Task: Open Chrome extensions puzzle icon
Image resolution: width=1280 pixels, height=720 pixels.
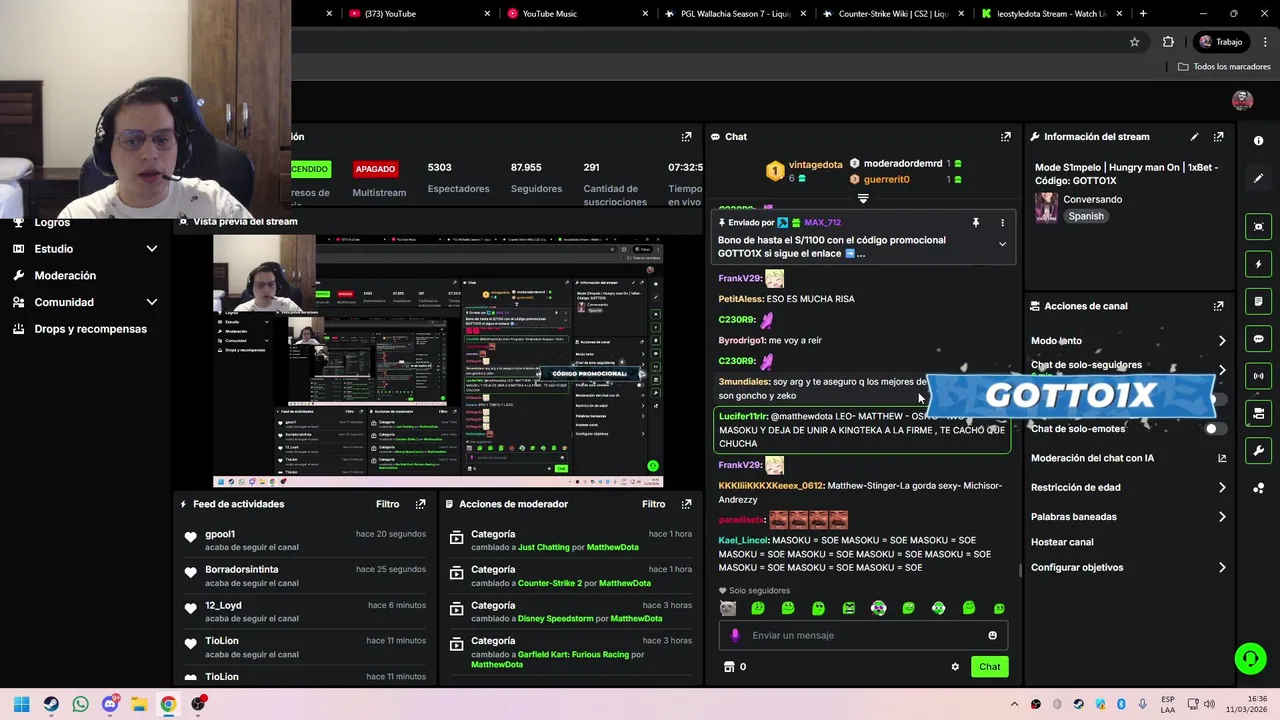Action: [1168, 42]
